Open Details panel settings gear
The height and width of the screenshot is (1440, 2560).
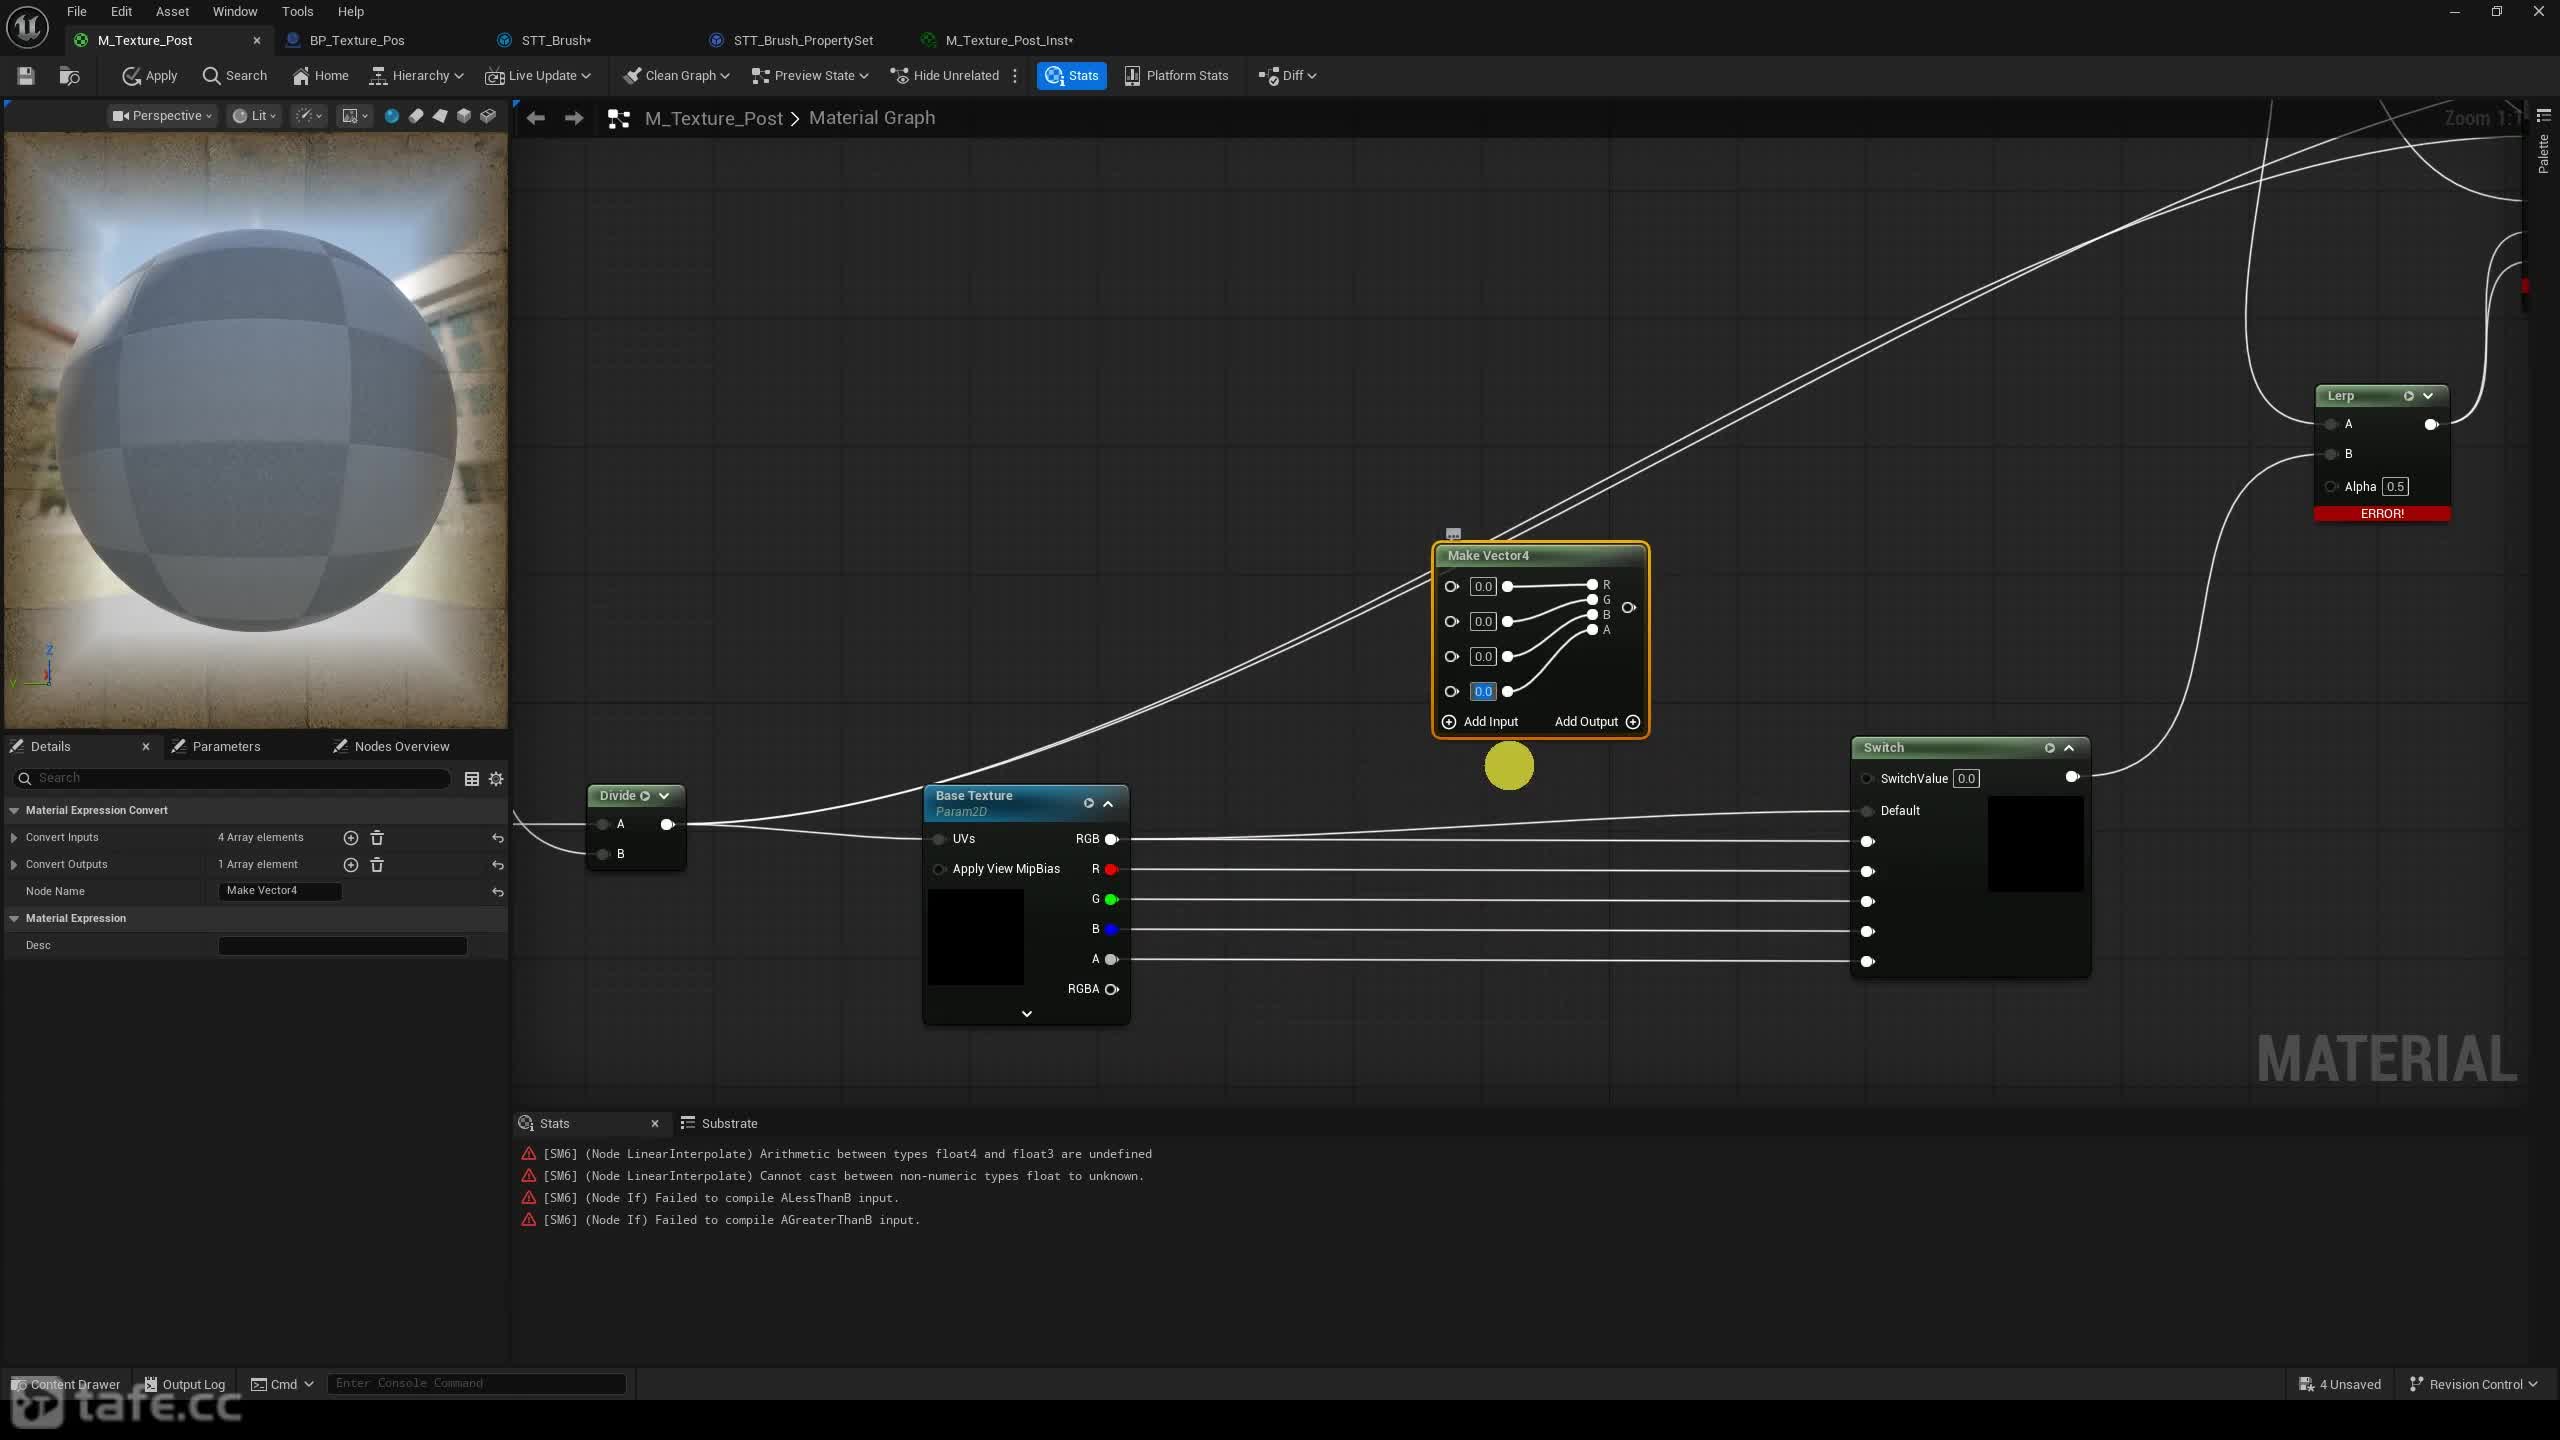pyautogui.click(x=496, y=778)
